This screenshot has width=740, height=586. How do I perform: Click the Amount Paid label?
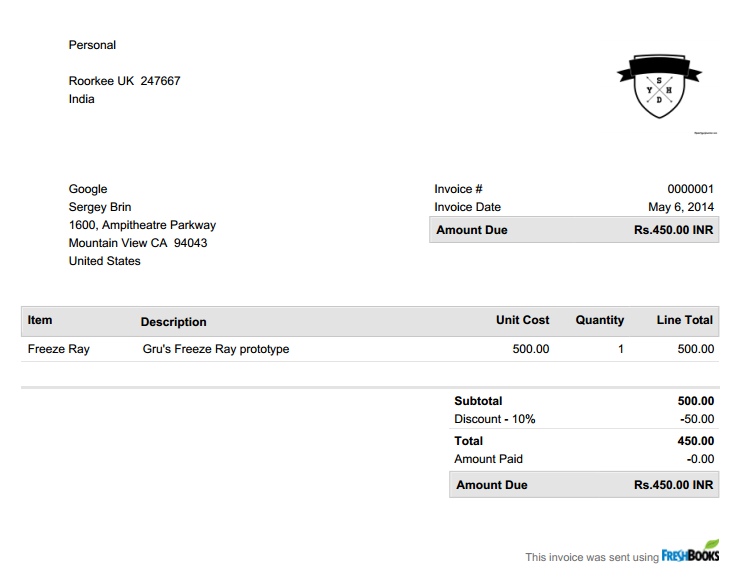click(488, 459)
